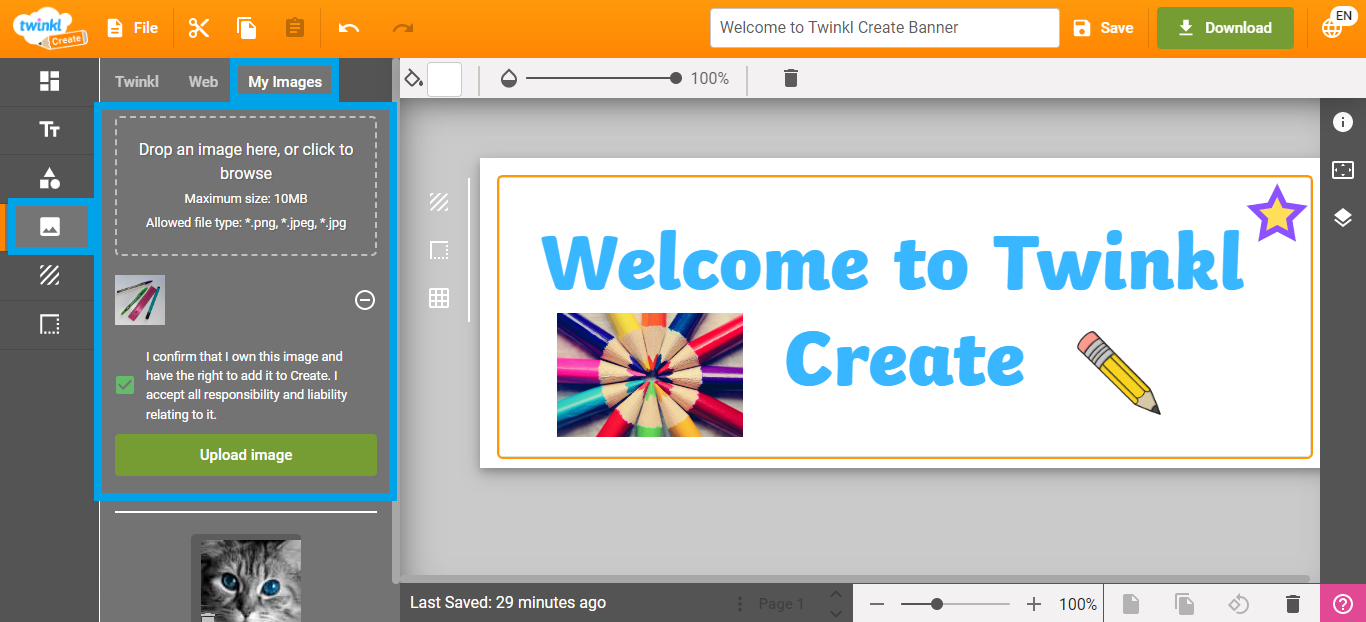The height and width of the screenshot is (622, 1366).
Task: Click the canvas horizontal scrollbar
Action: click(855, 578)
